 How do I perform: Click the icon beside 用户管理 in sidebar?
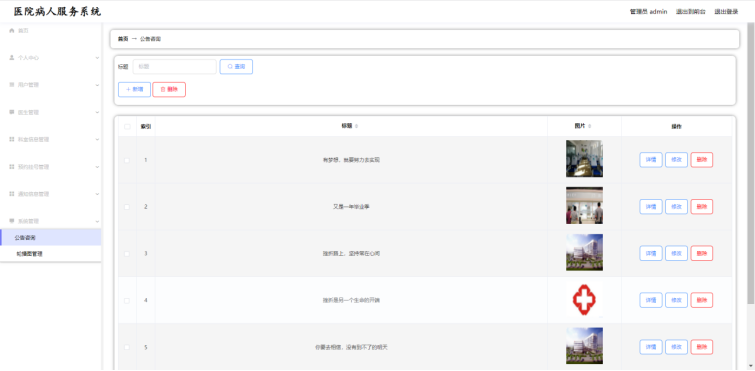12,85
